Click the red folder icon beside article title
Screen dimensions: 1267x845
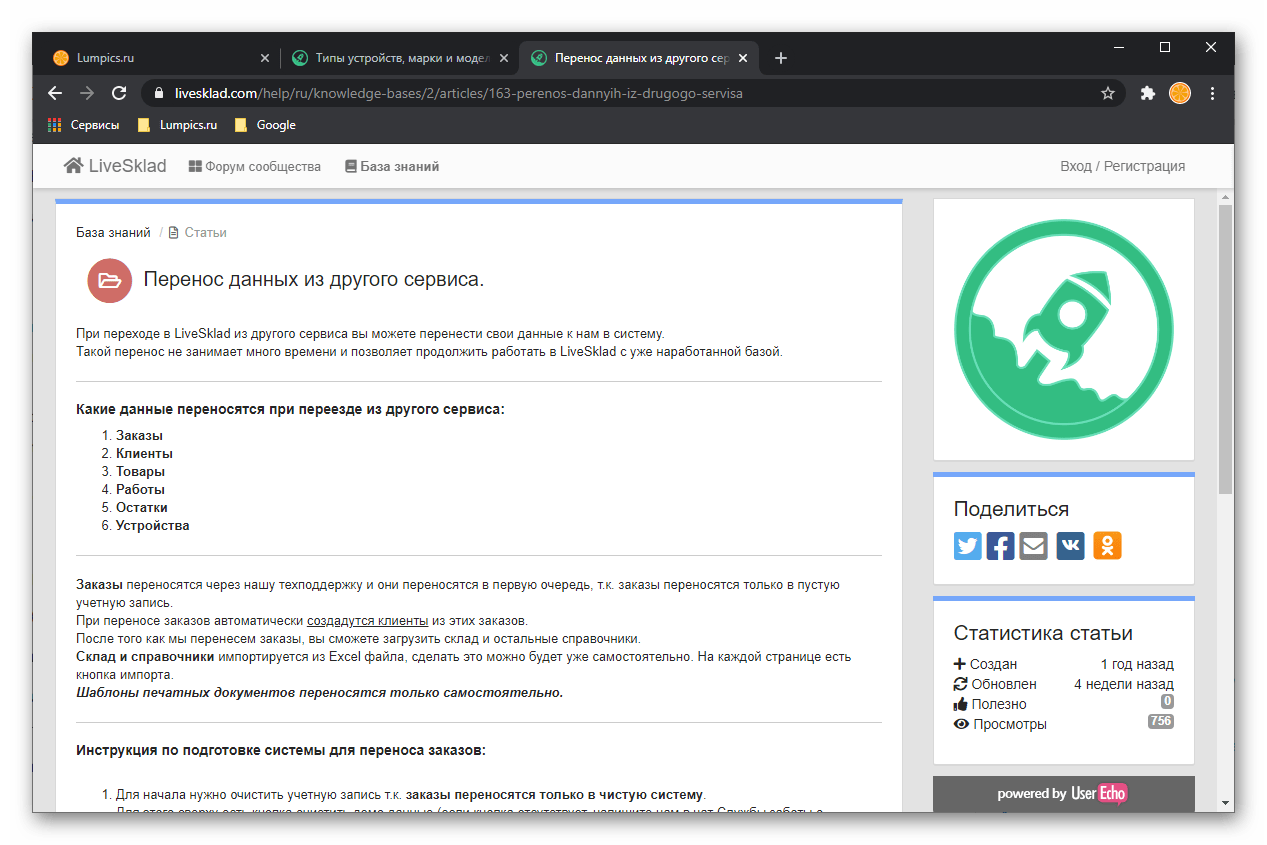click(109, 280)
